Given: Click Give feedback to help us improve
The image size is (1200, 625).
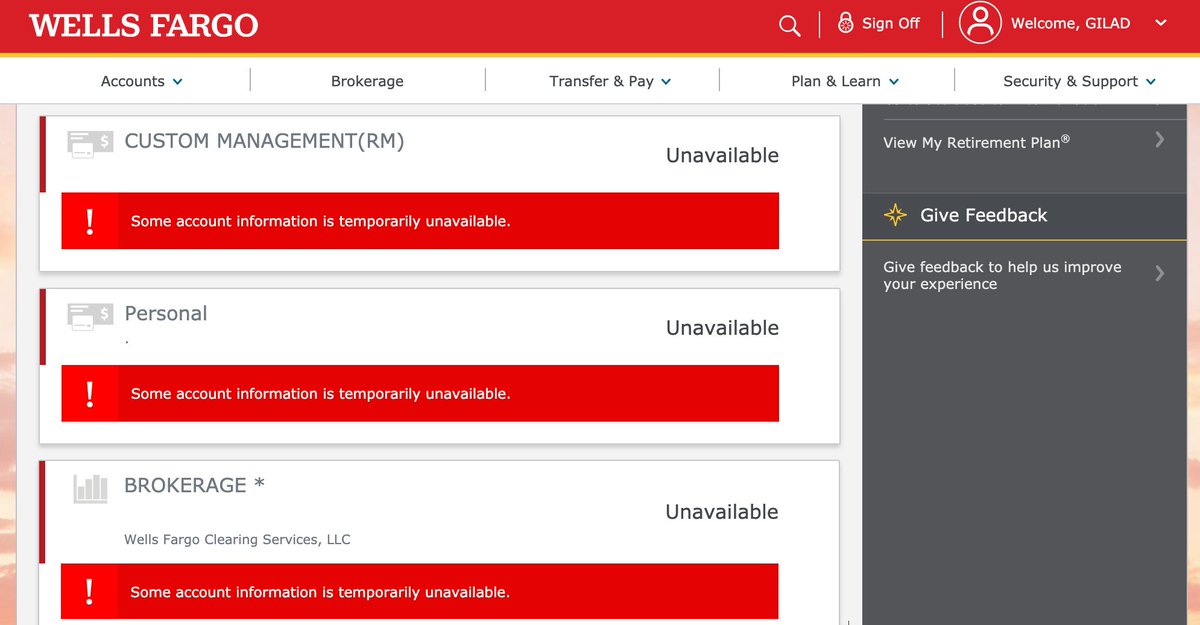Looking at the screenshot, I should 1002,275.
